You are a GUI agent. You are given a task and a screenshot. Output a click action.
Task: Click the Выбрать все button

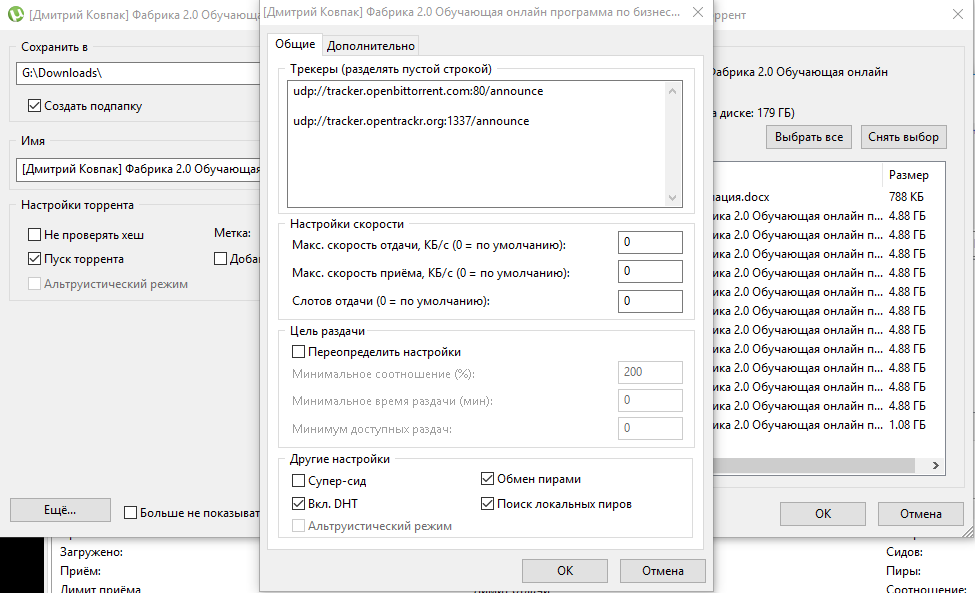tap(808, 136)
